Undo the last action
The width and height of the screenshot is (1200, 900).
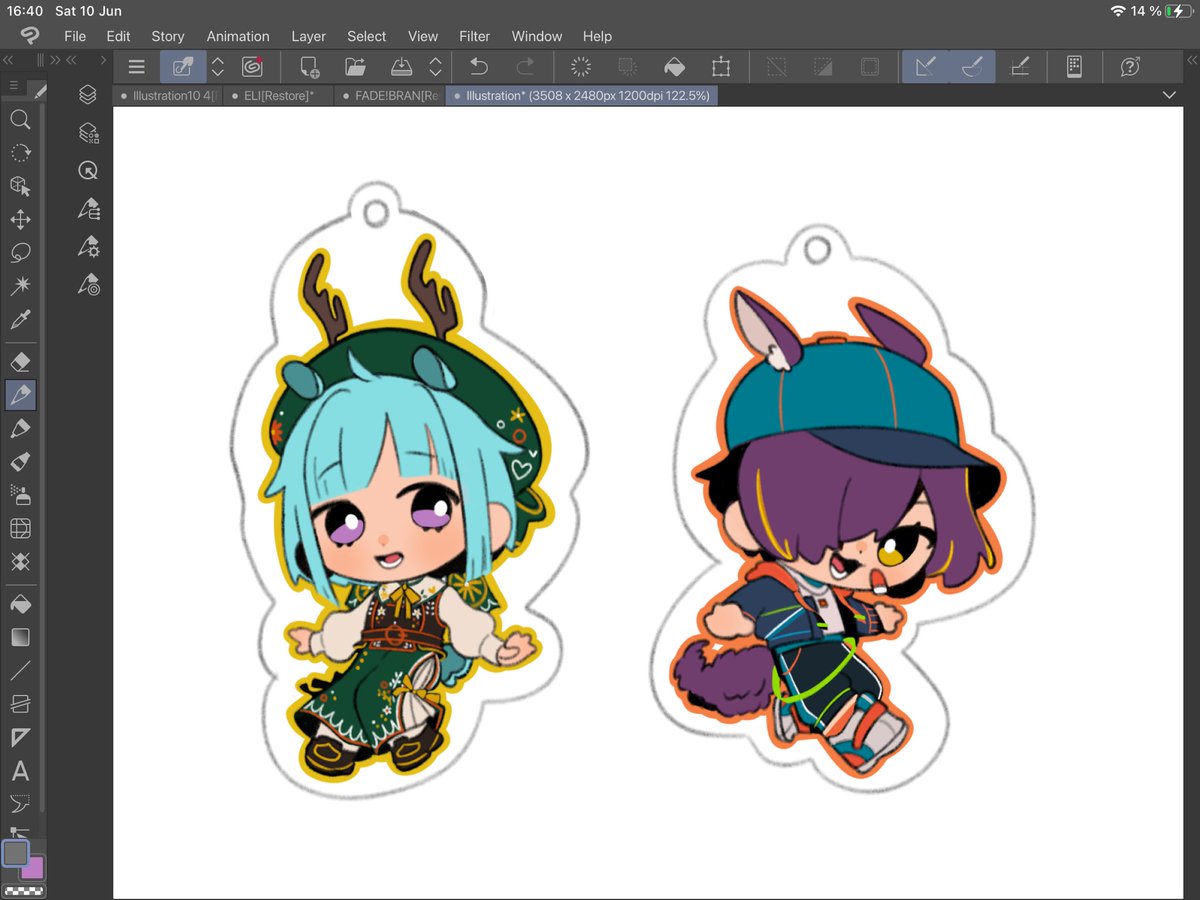479,67
